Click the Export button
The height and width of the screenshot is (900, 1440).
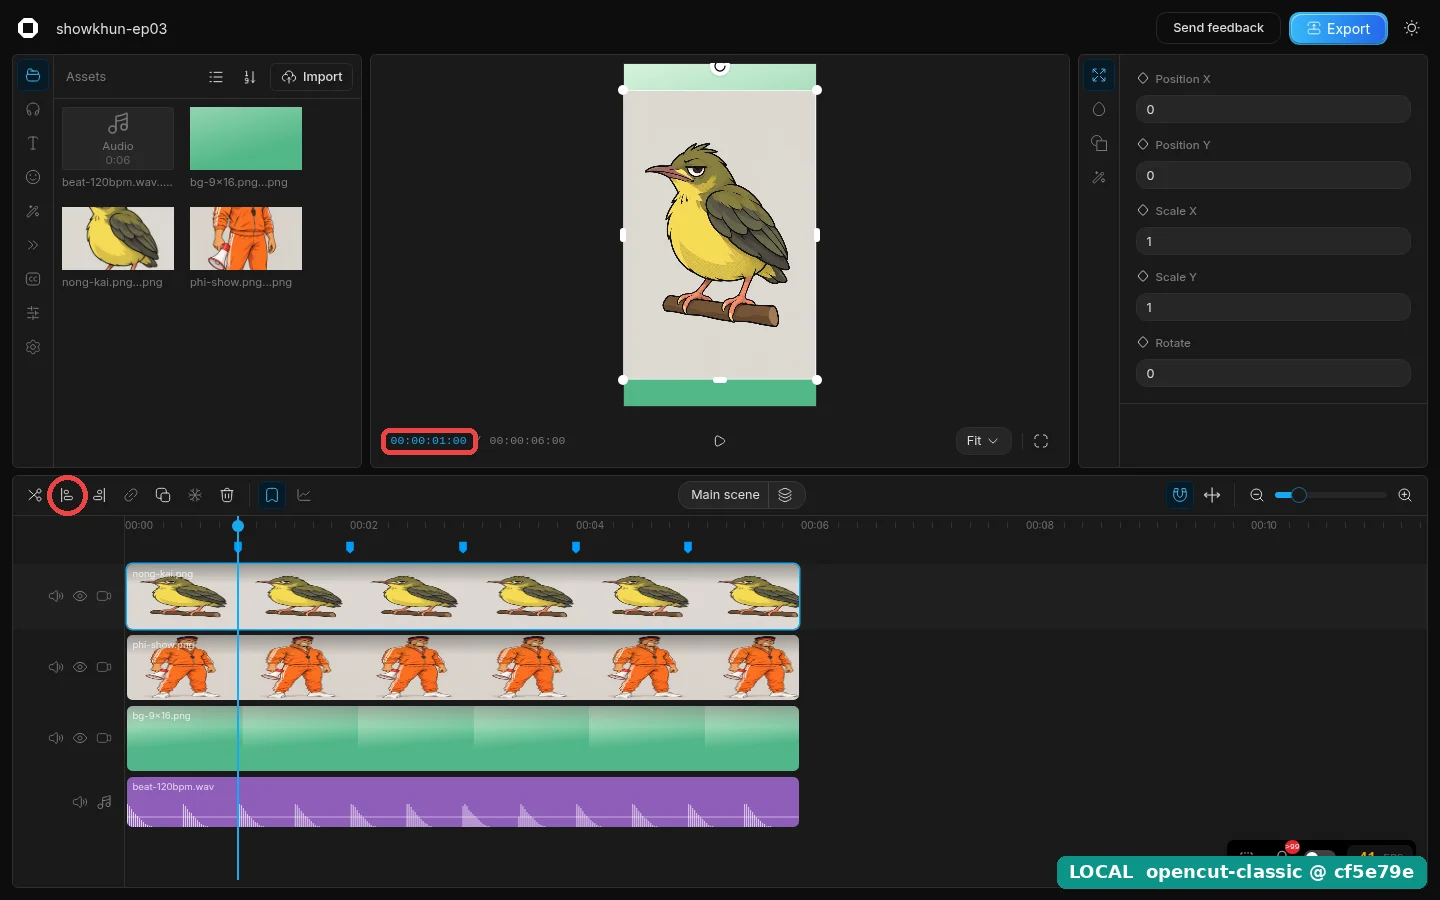[x=1338, y=28]
